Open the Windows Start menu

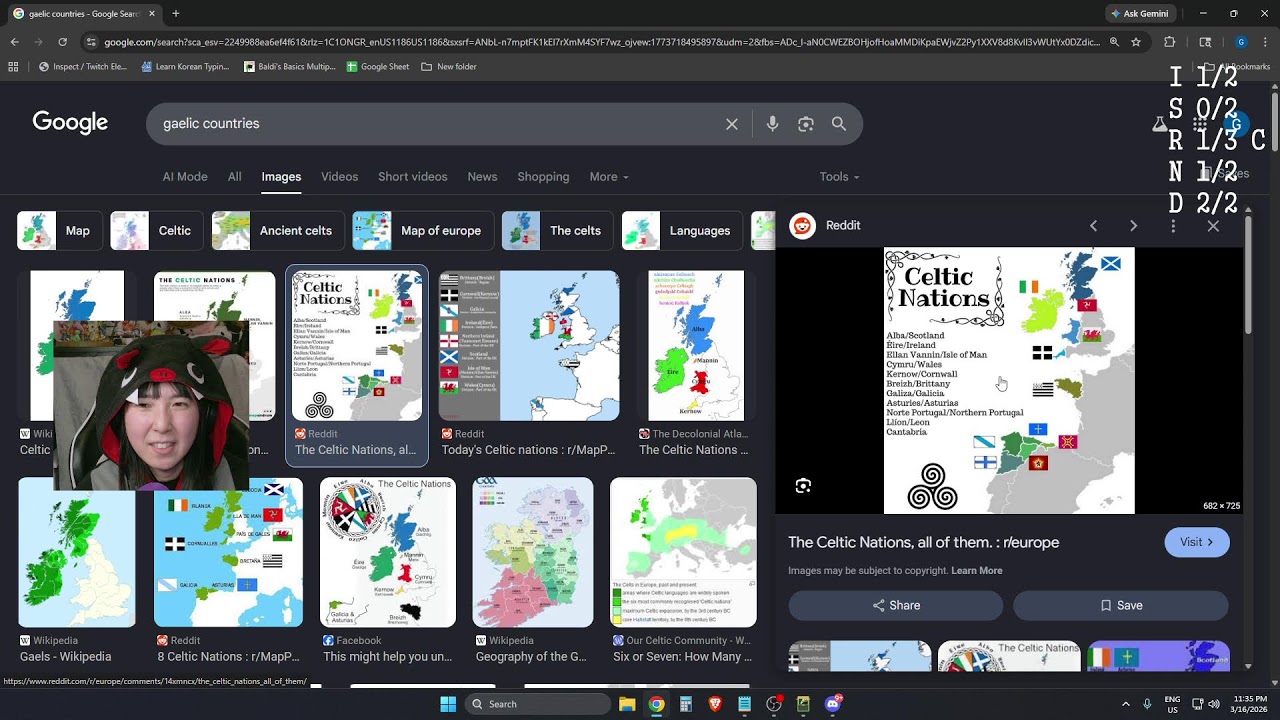coord(448,704)
